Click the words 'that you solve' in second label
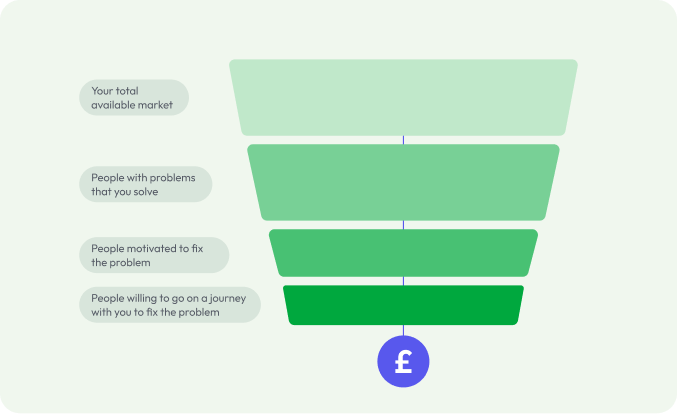Viewport: 677px width, 414px height. pyautogui.click(x=125, y=192)
